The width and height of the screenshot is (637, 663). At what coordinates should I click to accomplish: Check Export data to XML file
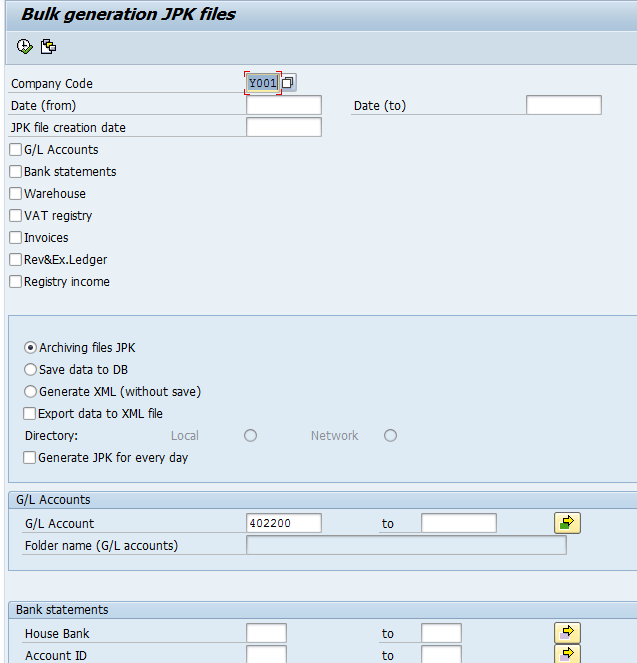click(30, 414)
